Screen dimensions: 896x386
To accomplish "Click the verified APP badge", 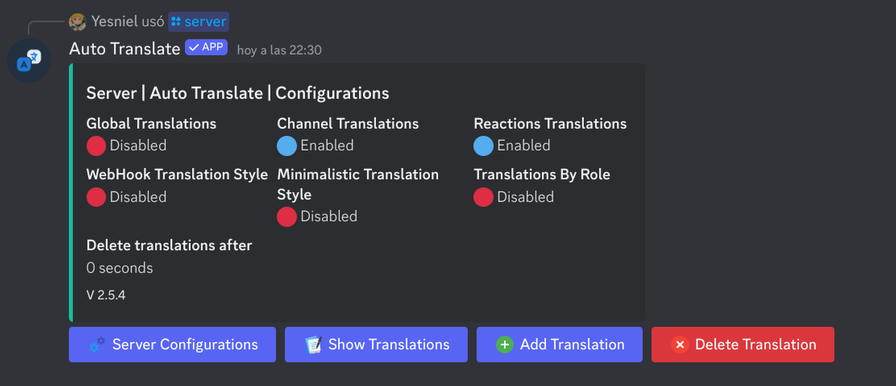I will pos(206,47).
